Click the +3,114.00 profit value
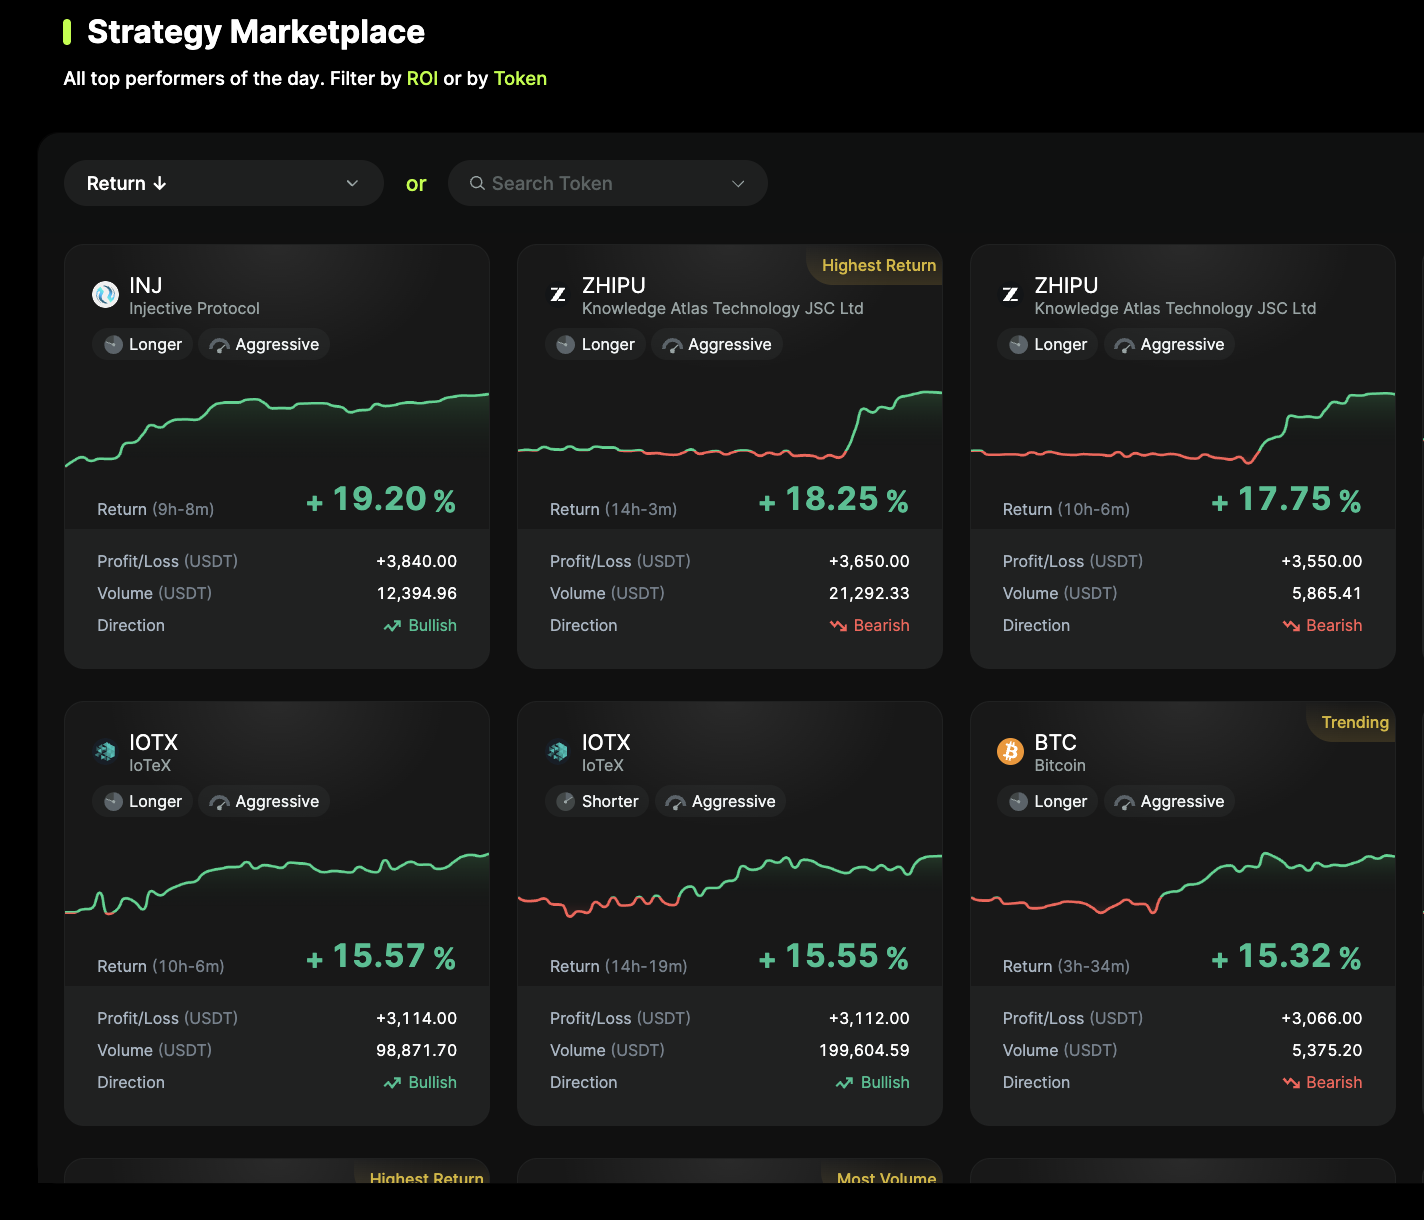The width and height of the screenshot is (1424, 1220). point(416,1019)
